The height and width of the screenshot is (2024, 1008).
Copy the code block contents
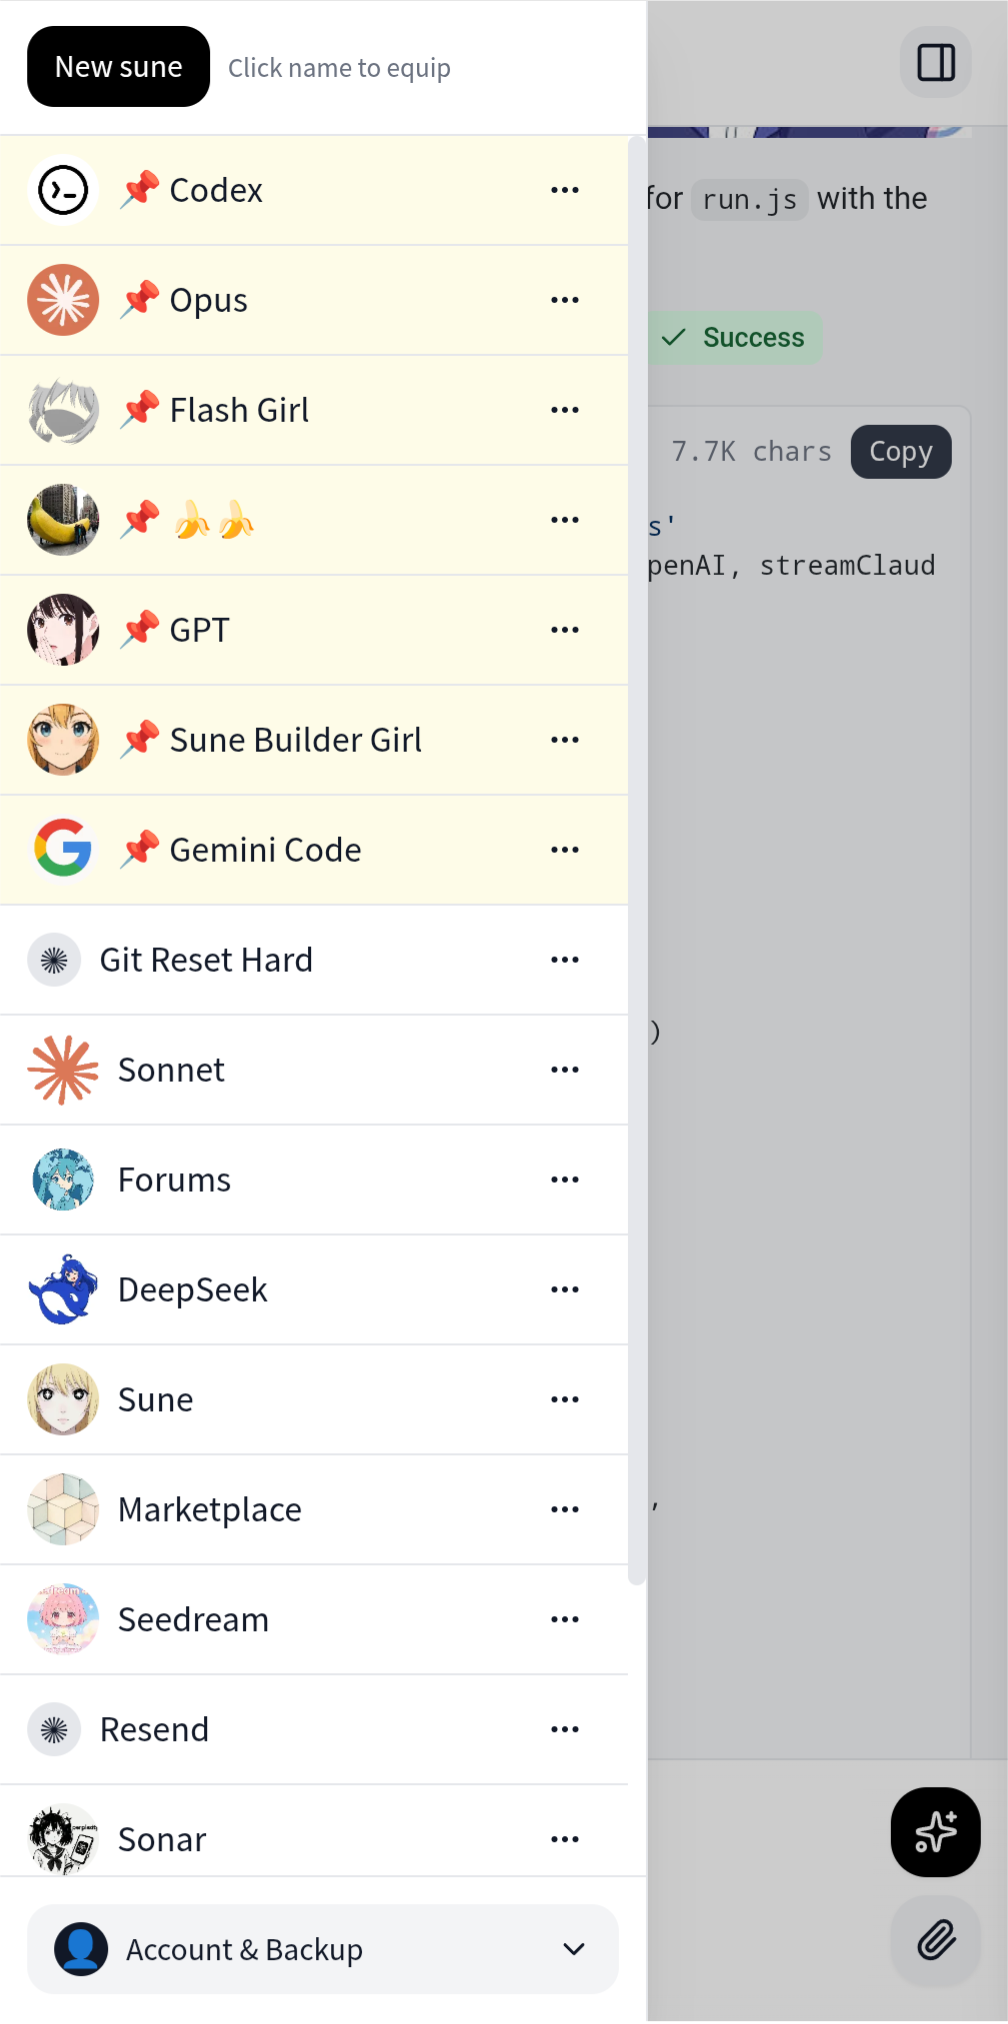900,452
